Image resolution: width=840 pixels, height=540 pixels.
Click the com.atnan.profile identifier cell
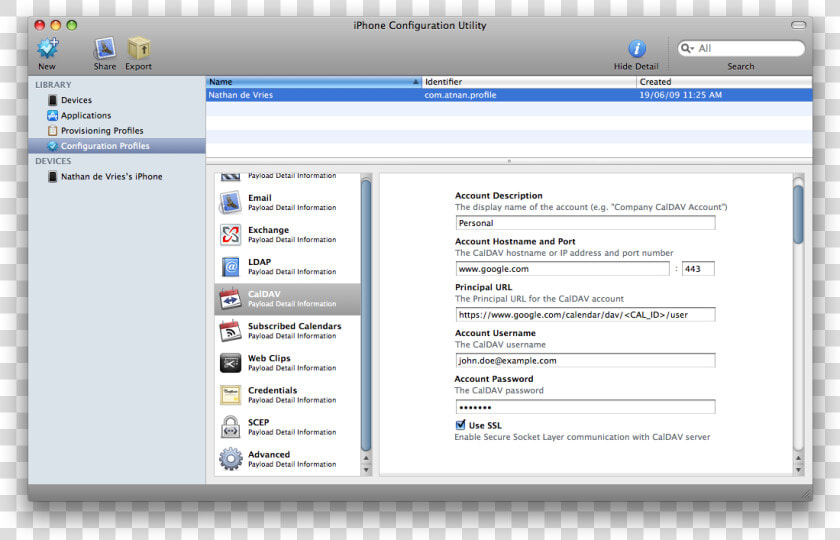[460, 95]
